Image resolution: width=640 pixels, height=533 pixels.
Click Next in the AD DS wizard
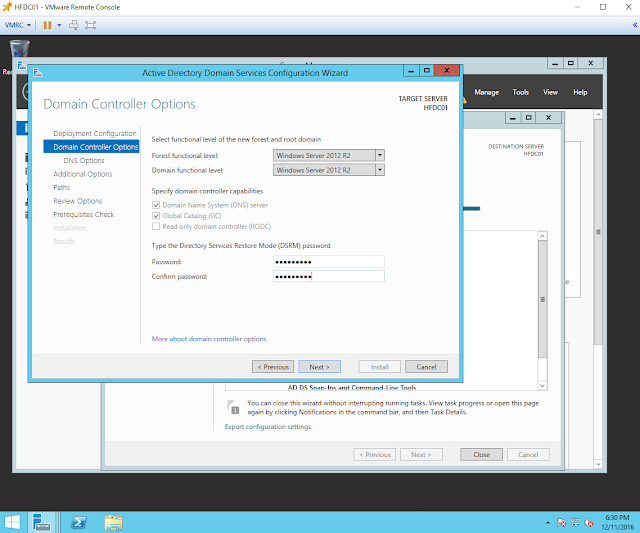point(319,367)
